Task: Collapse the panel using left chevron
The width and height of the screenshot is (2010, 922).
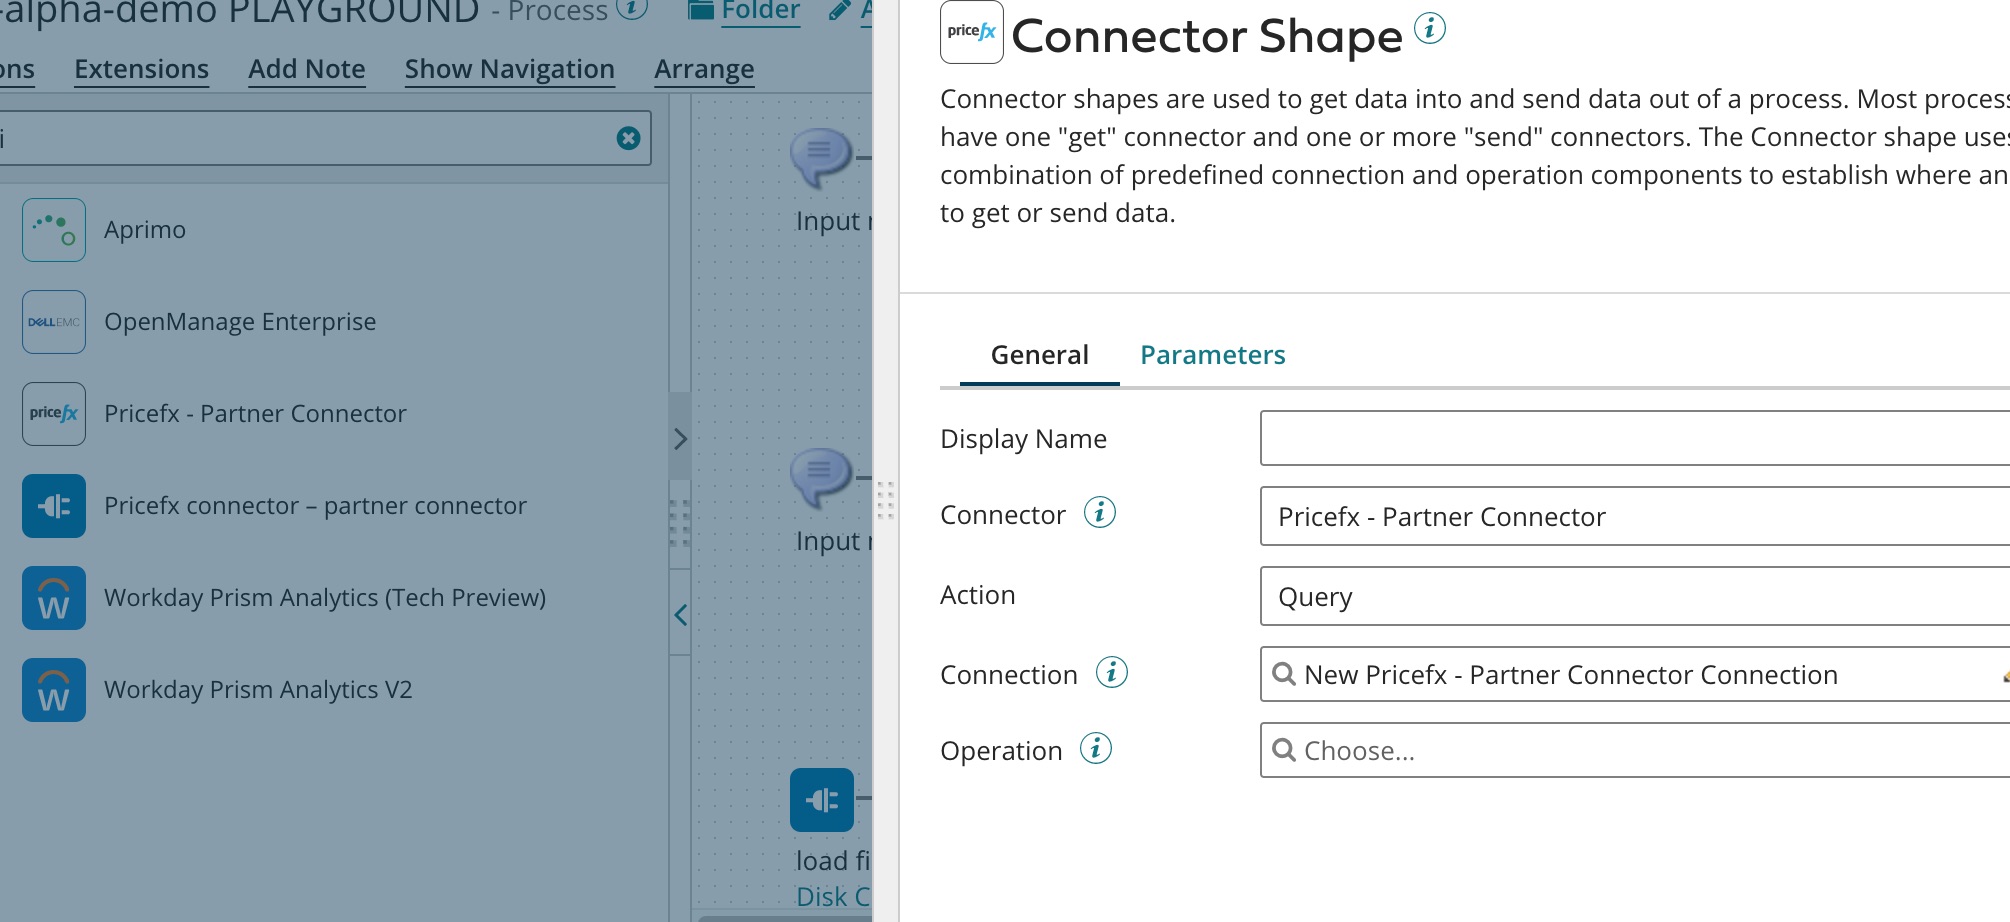Action: coord(680,615)
